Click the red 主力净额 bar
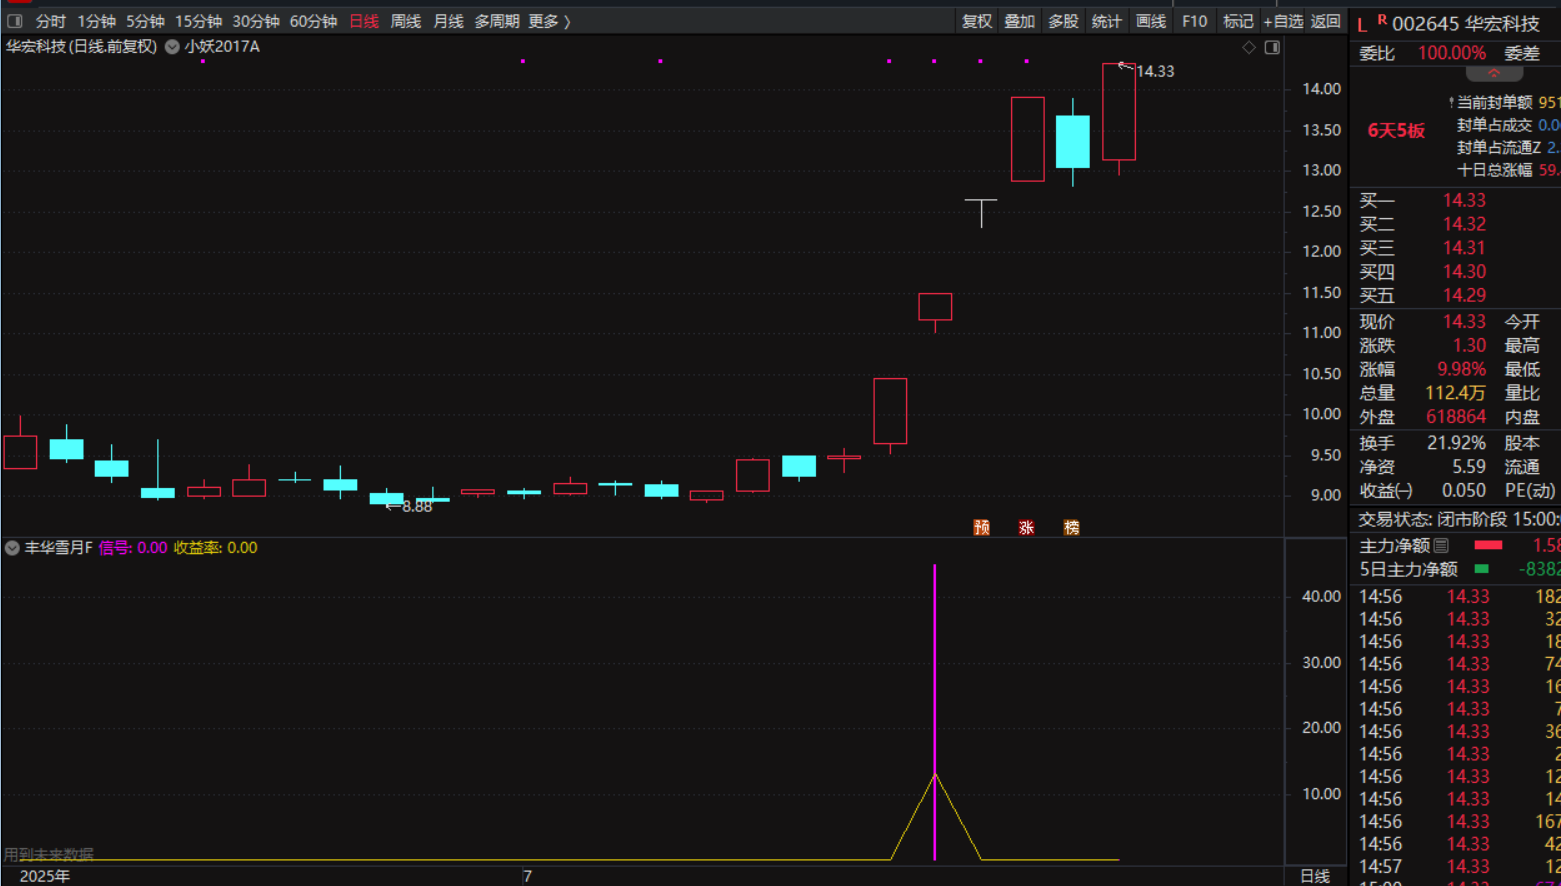The width and height of the screenshot is (1561, 886). 1488,545
